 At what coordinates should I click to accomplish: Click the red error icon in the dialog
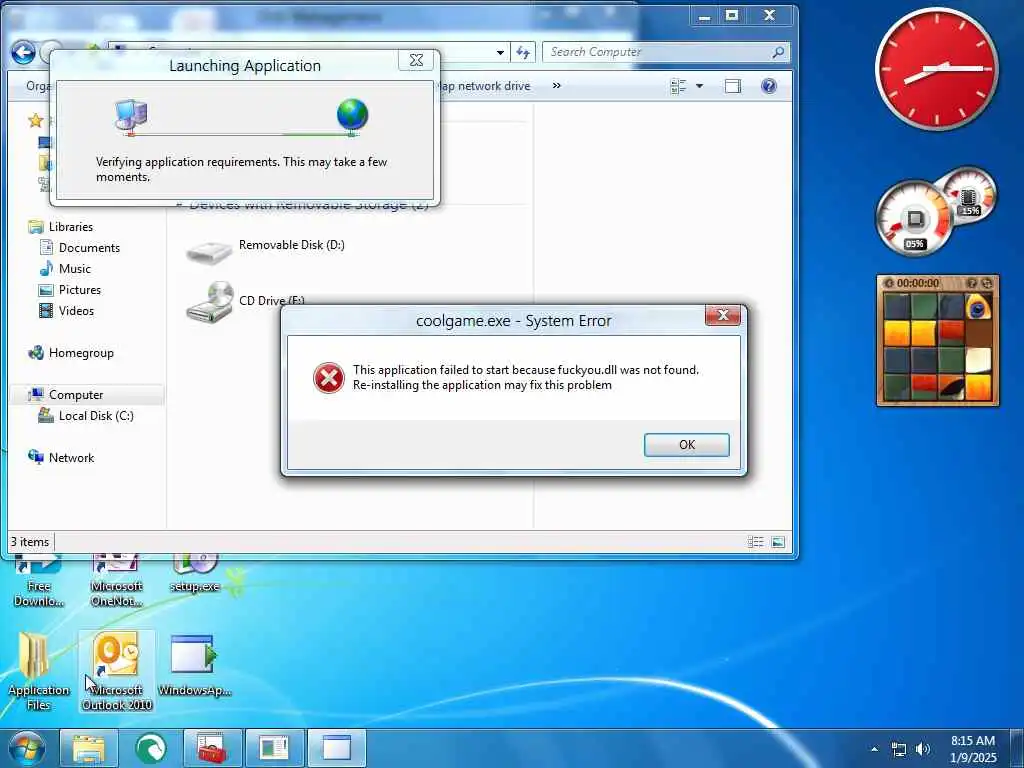[x=328, y=378]
